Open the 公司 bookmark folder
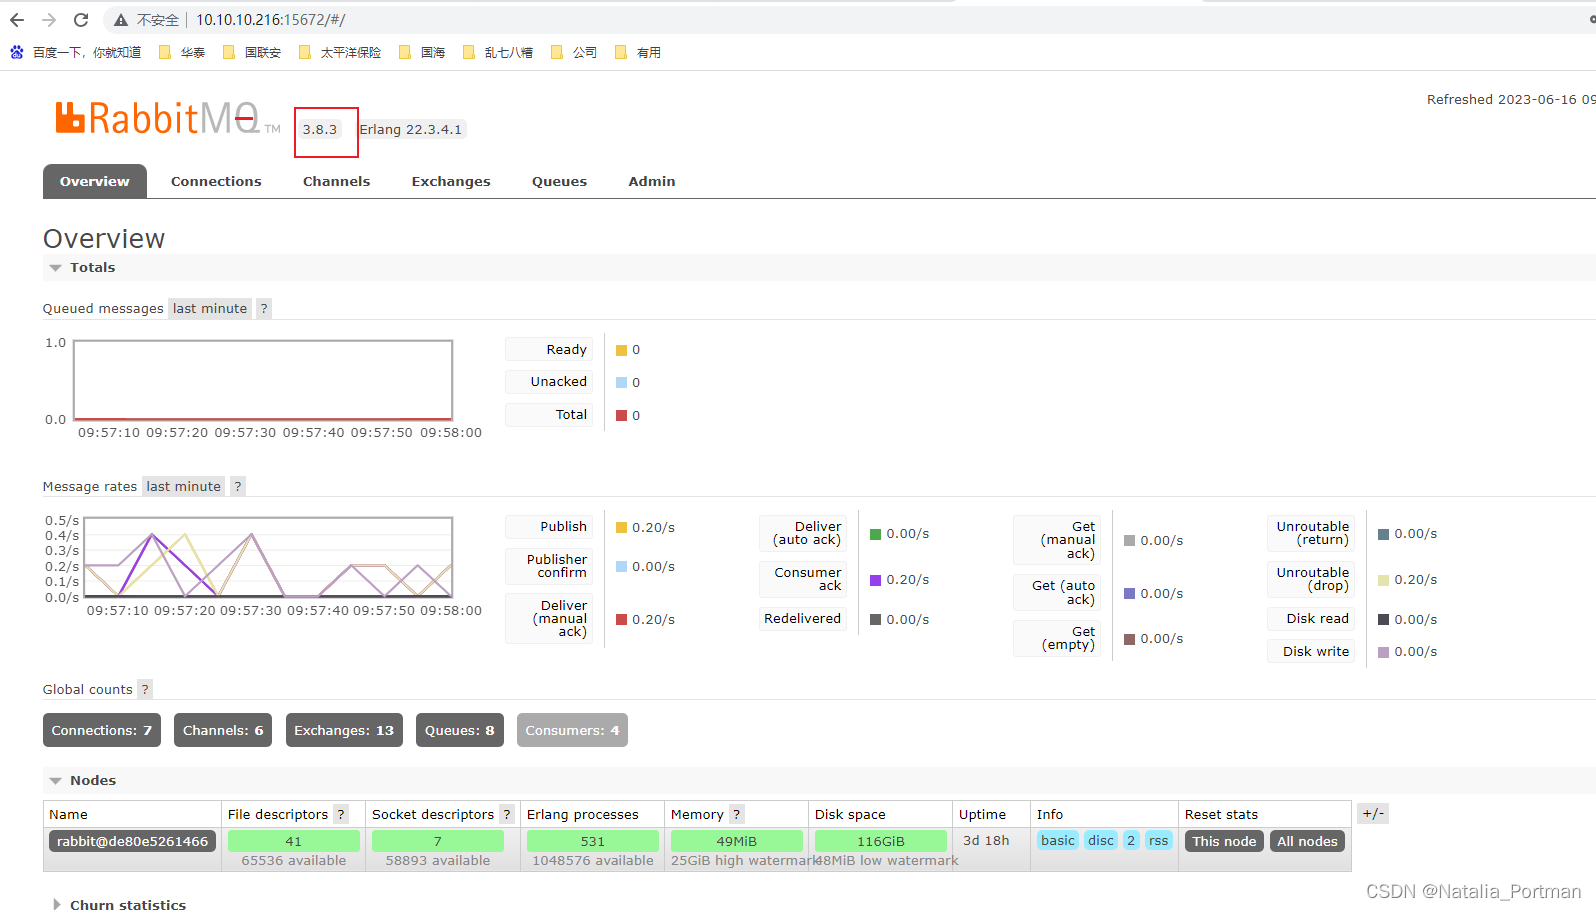 574,52
